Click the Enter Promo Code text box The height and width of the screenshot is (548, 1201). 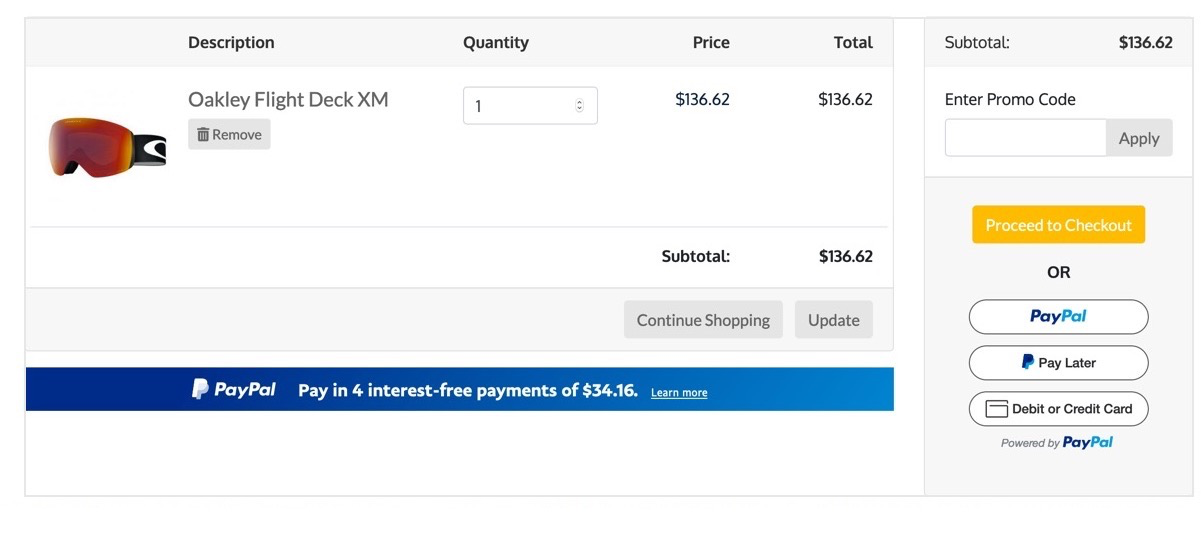1025,138
